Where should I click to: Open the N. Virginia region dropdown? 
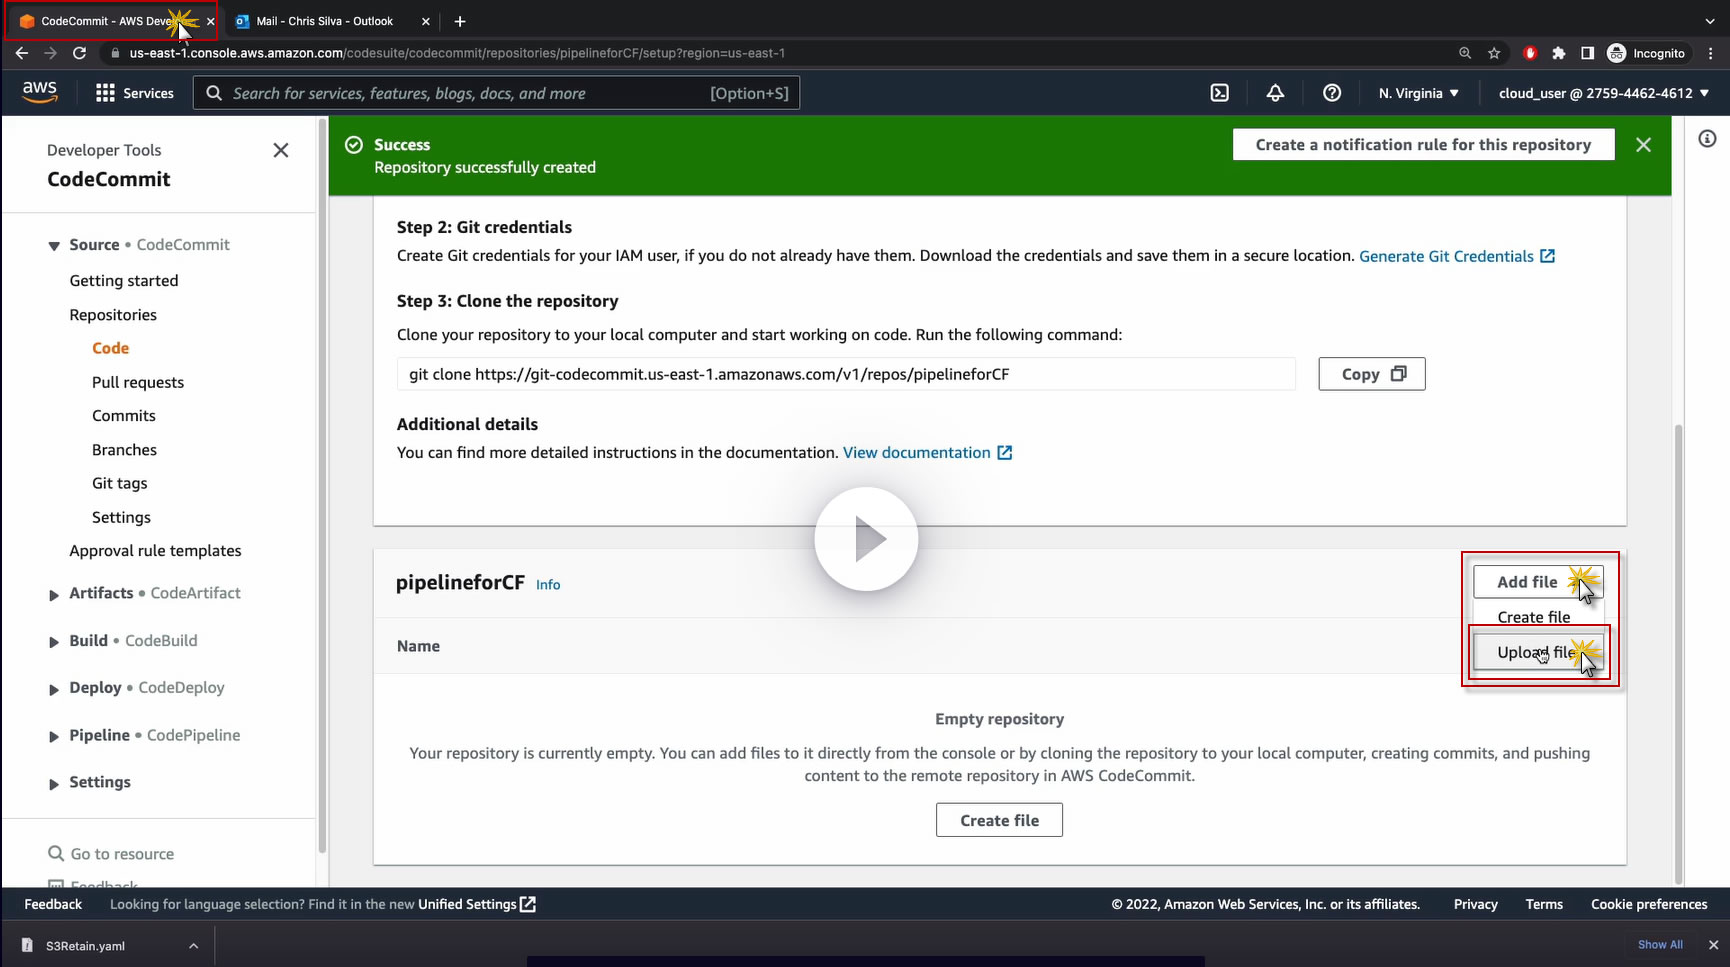pos(1418,93)
